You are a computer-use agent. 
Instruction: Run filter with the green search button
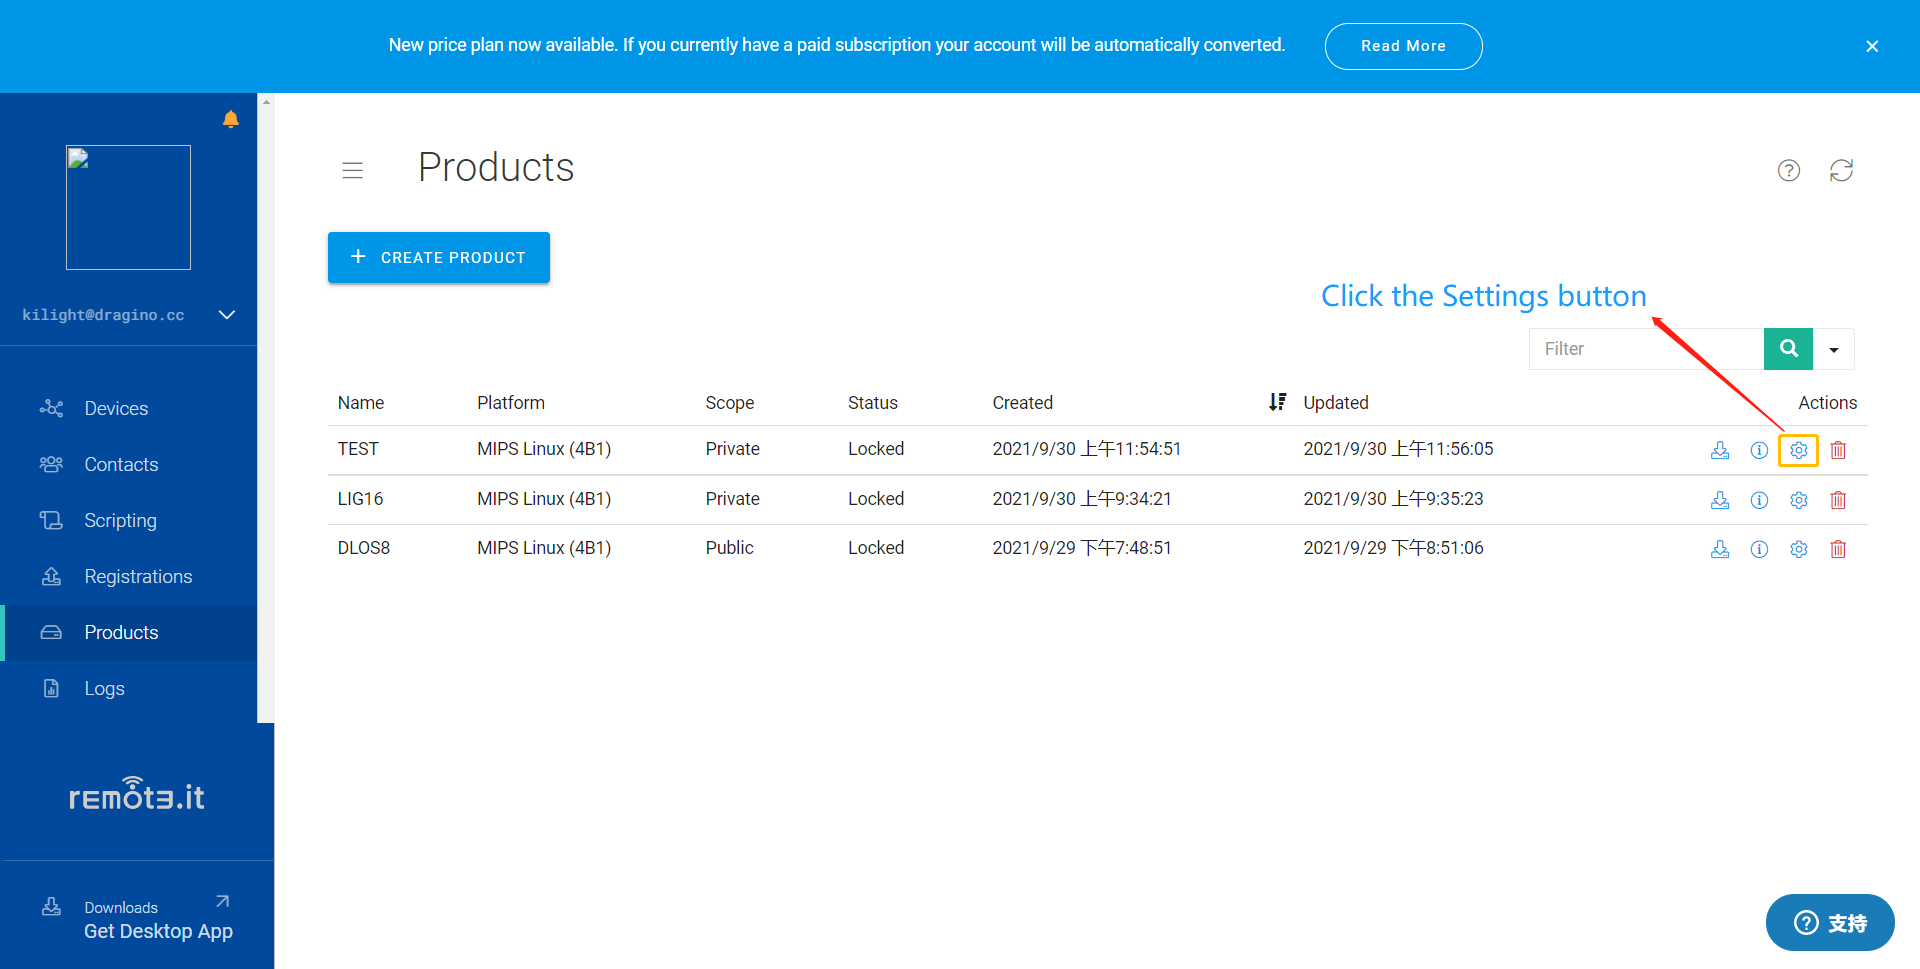1789,349
